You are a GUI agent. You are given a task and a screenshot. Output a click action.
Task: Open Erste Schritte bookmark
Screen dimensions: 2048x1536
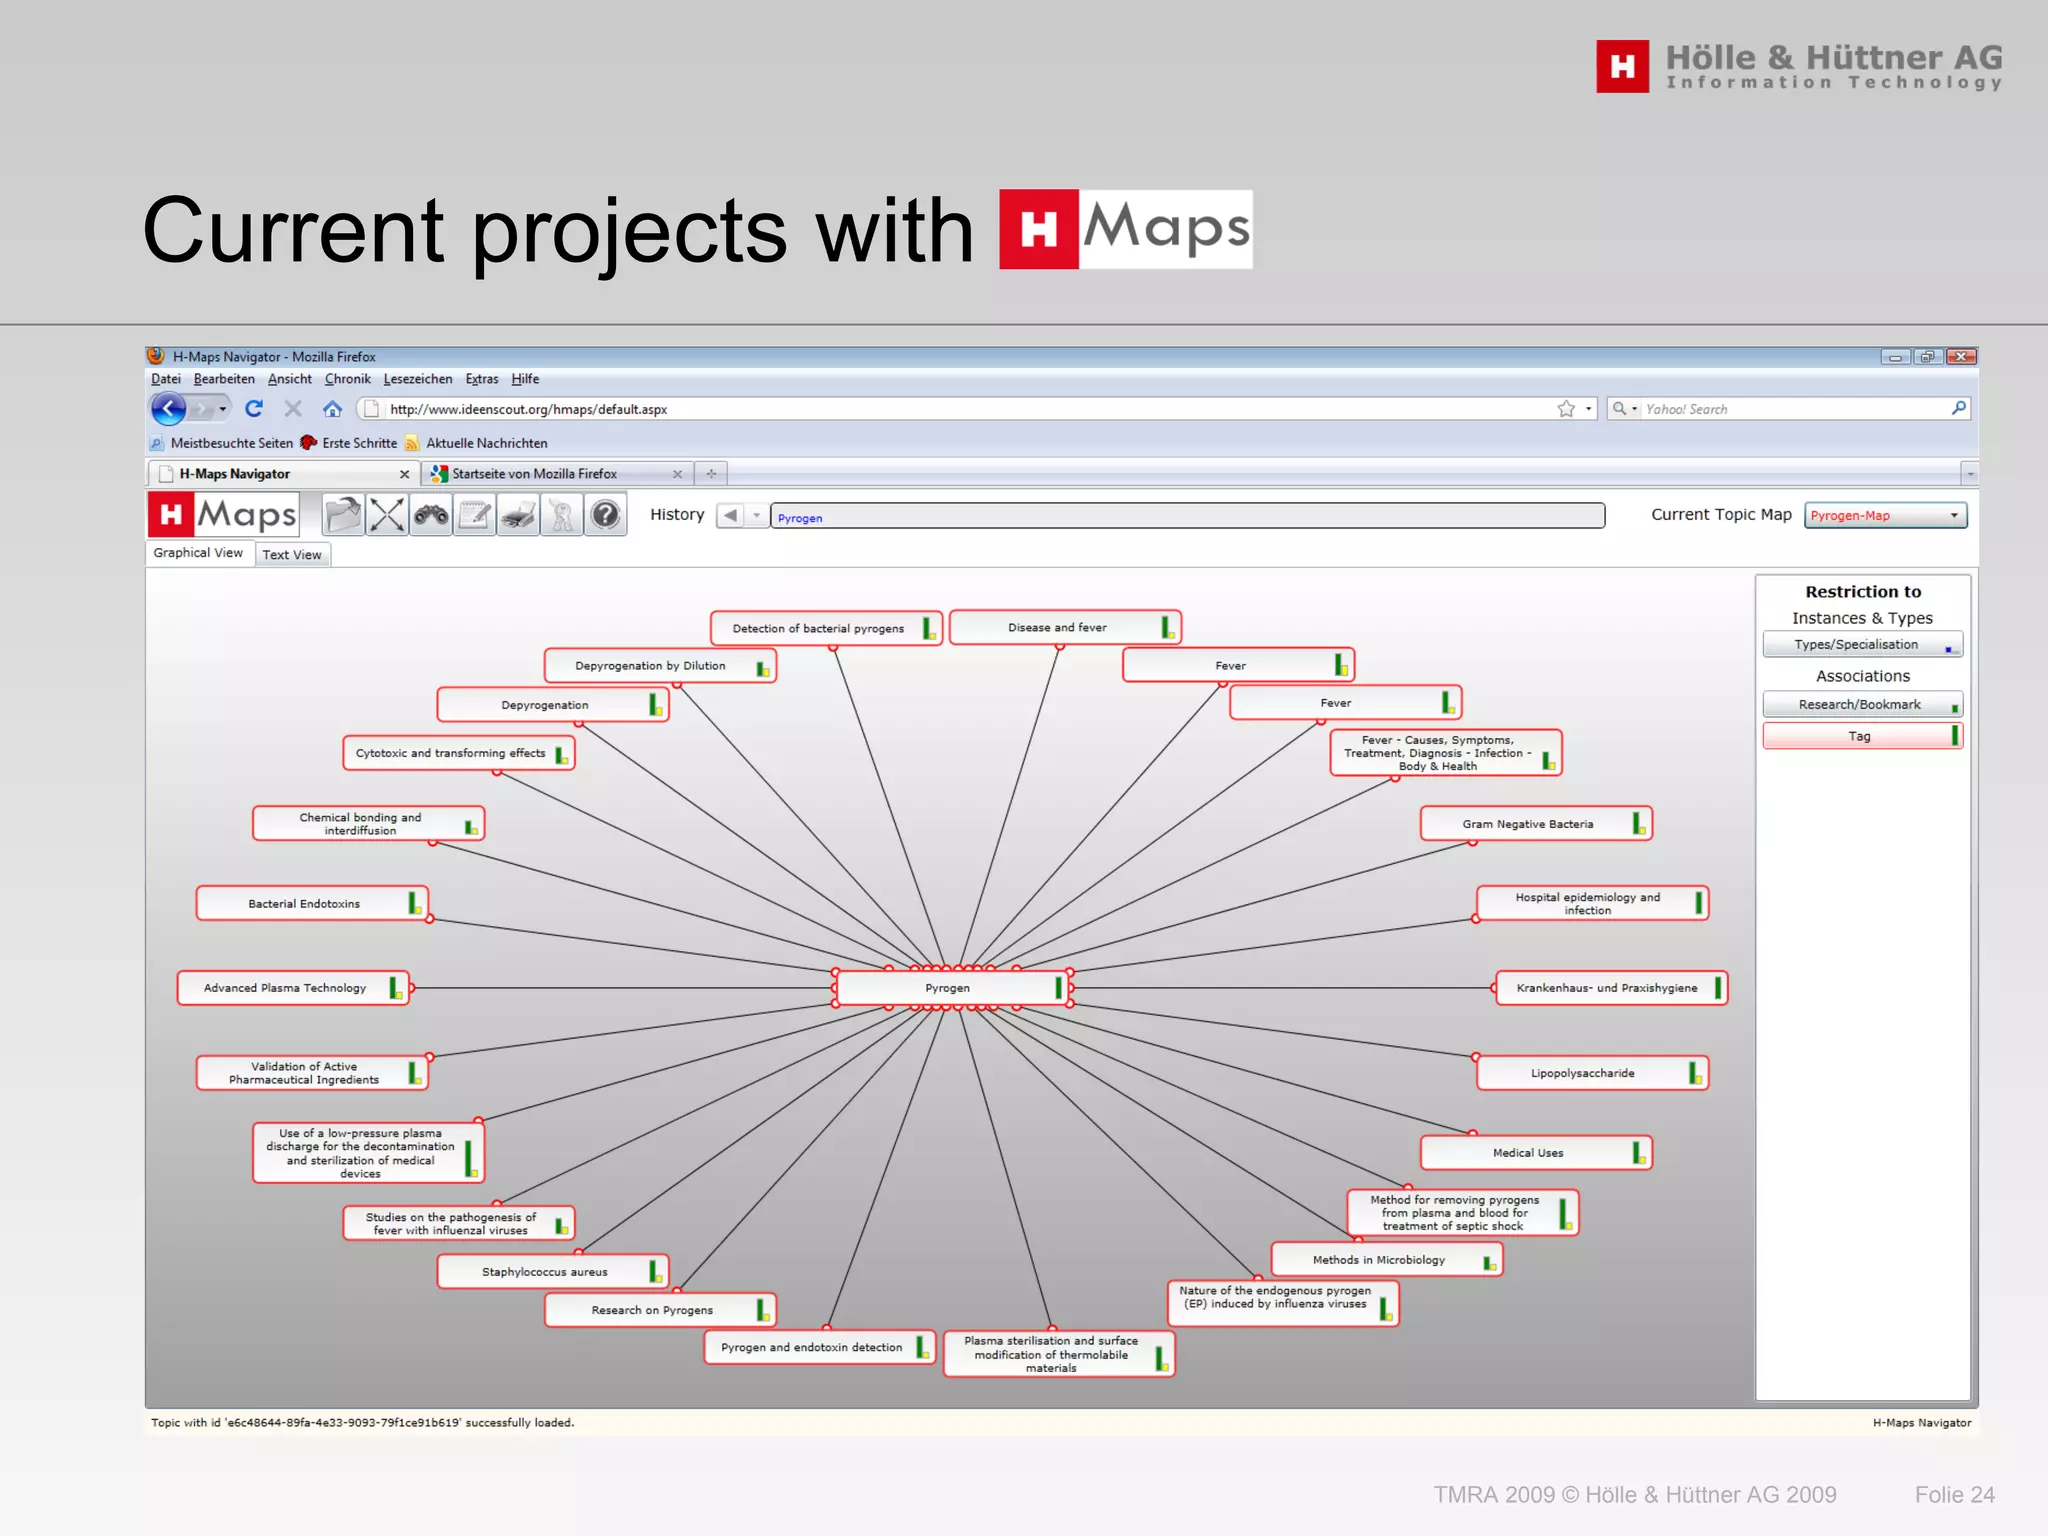click(x=349, y=443)
